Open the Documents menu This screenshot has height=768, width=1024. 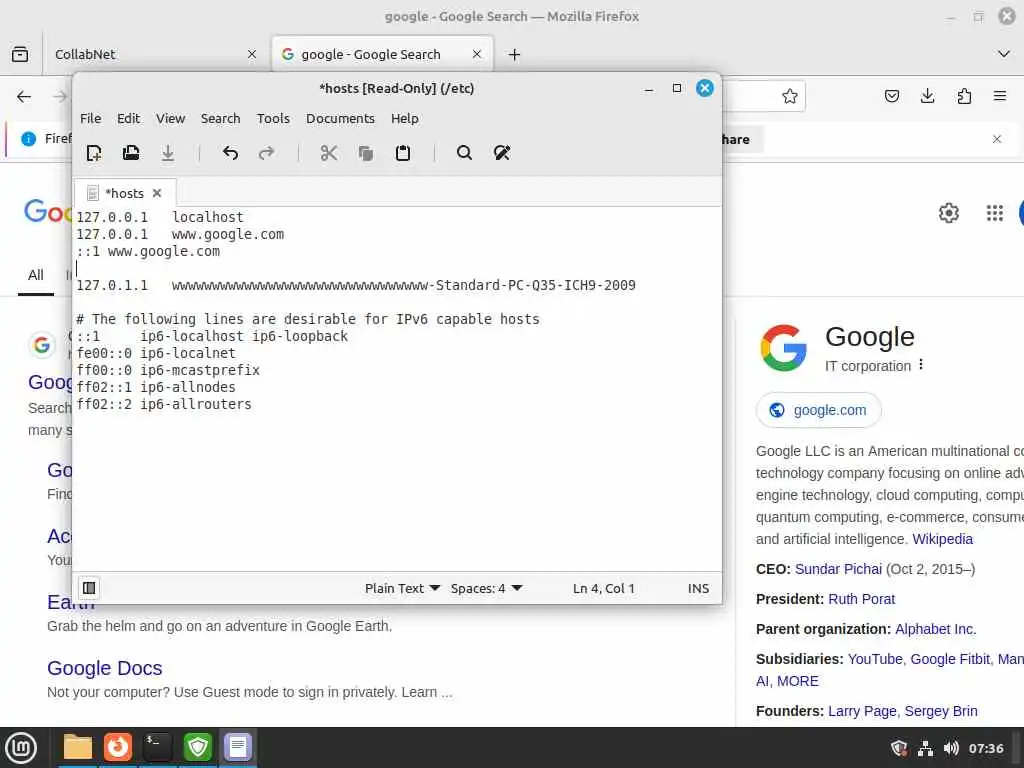pos(340,118)
